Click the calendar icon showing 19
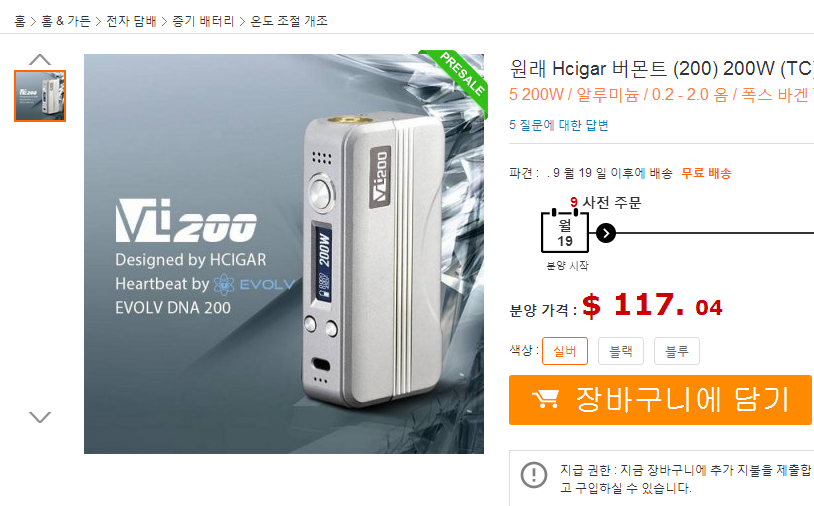Screen dimensions: 814x506 (x=565, y=231)
